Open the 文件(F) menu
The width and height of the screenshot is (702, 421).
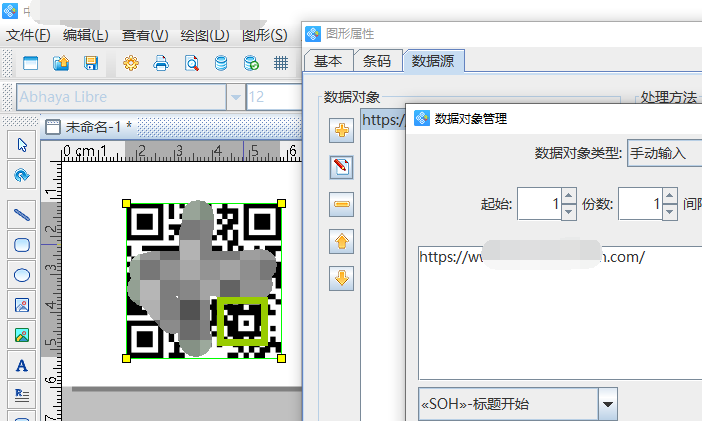tap(28, 35)
